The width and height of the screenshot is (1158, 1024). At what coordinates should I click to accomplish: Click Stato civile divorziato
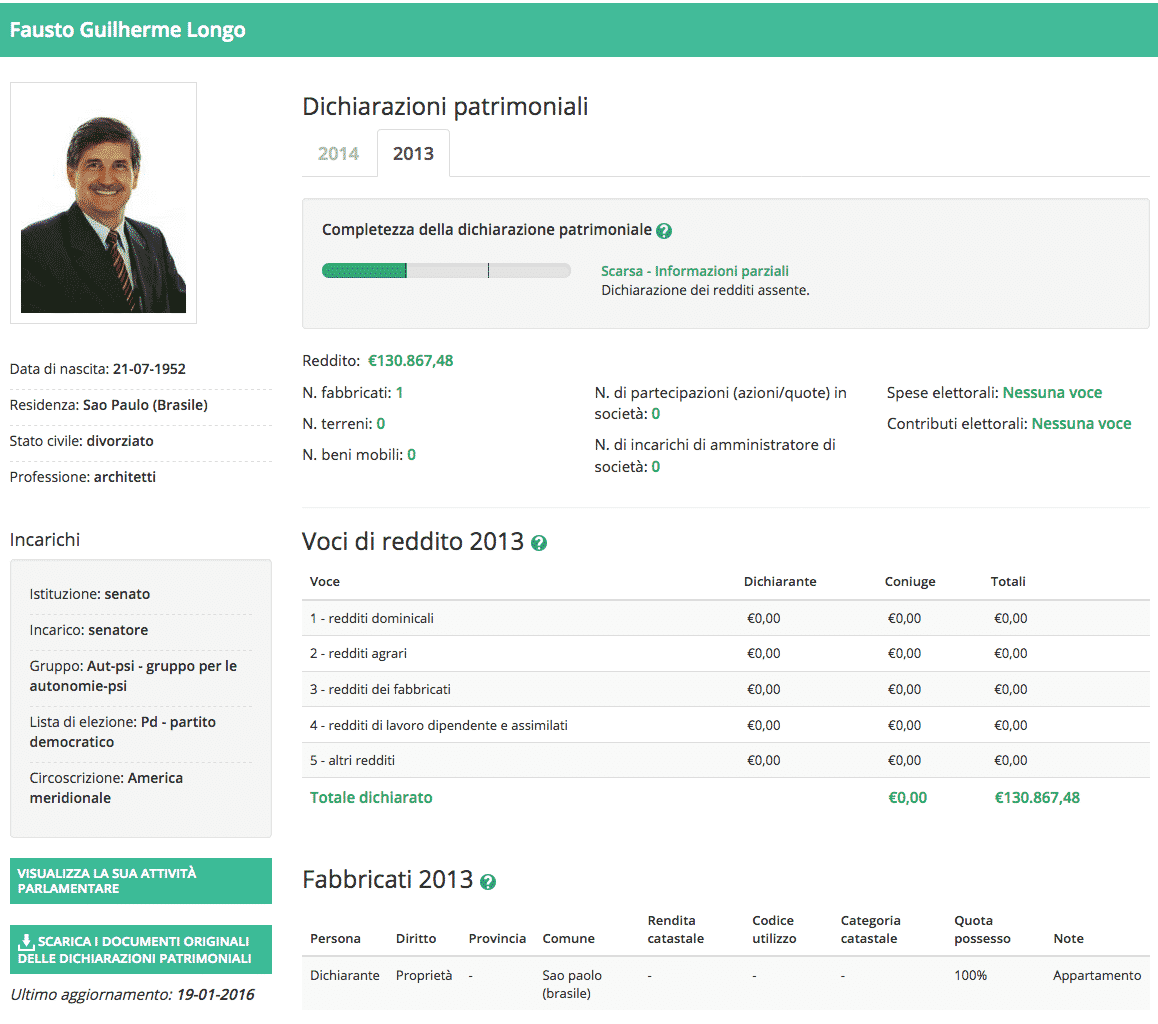click(81, 441)
